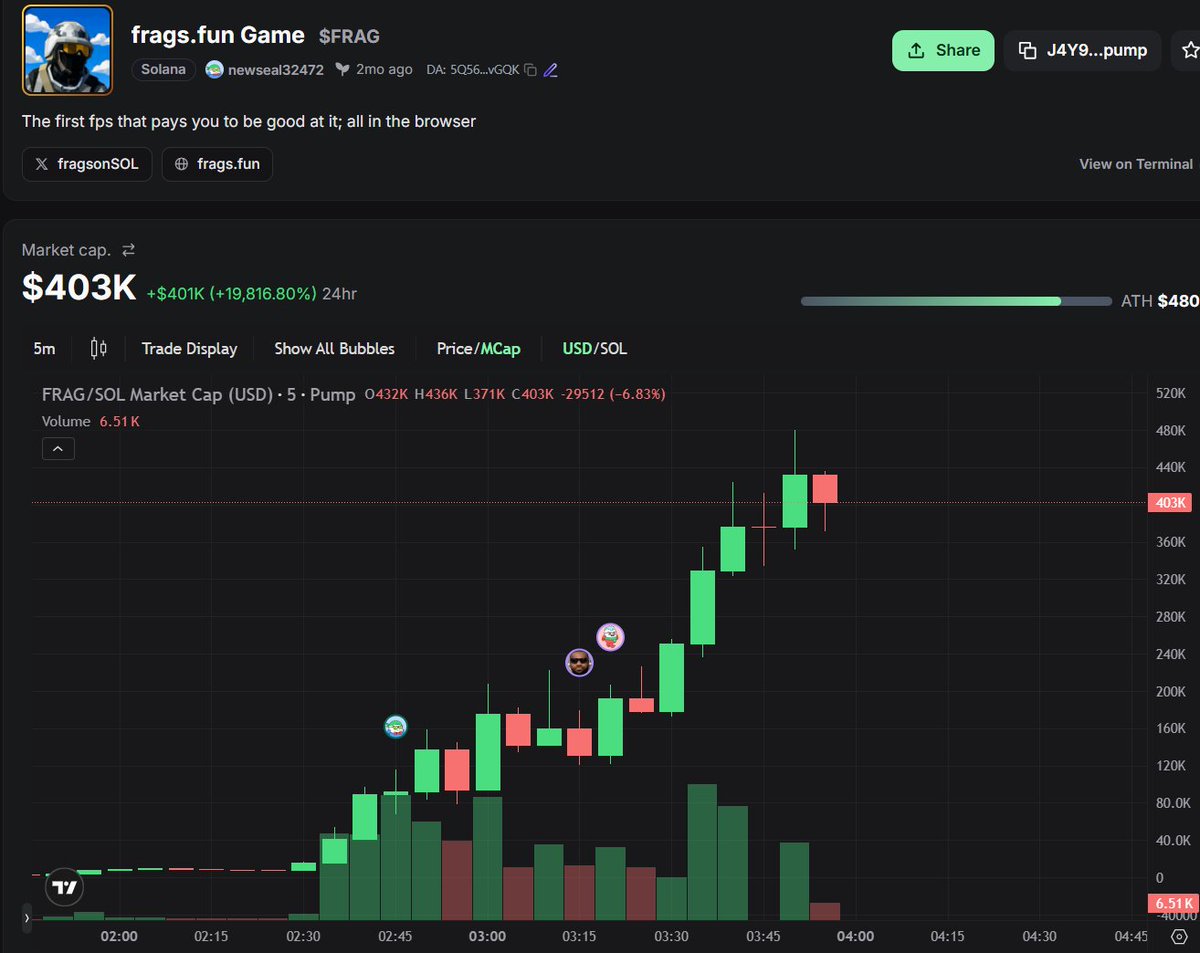Change chart type with the candlestick icon
This screenshot has width=1200, height=953.
click(98, 348)
